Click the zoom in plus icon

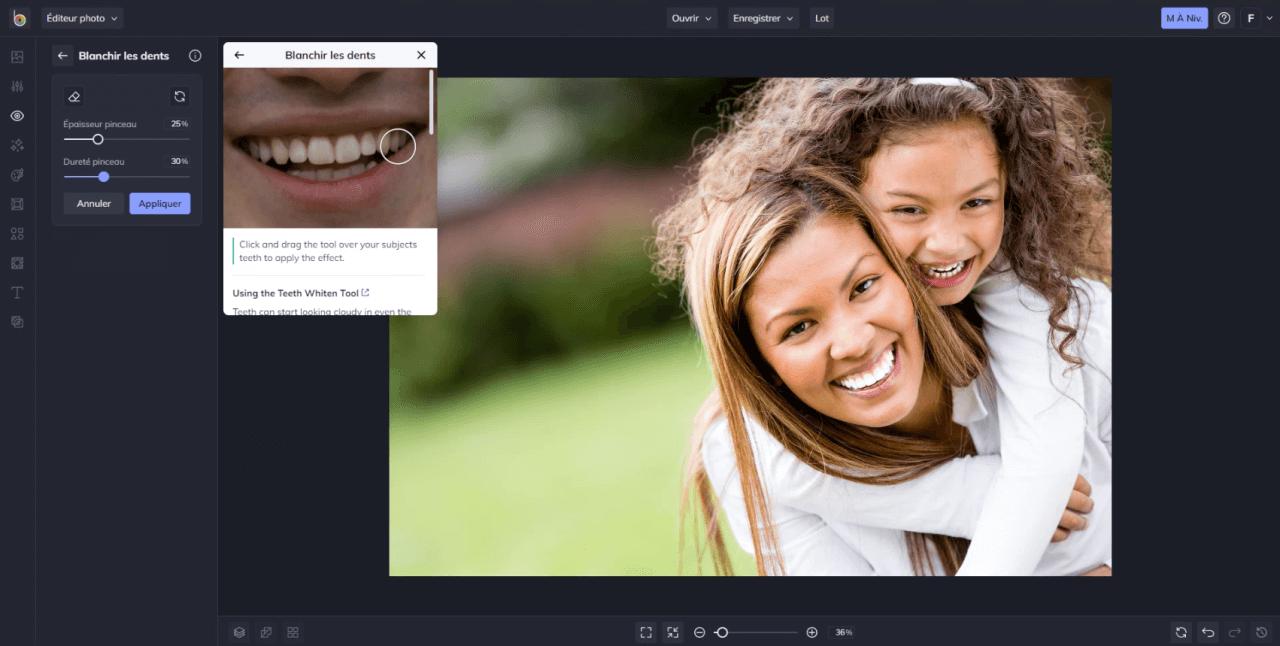click(812, 632)
